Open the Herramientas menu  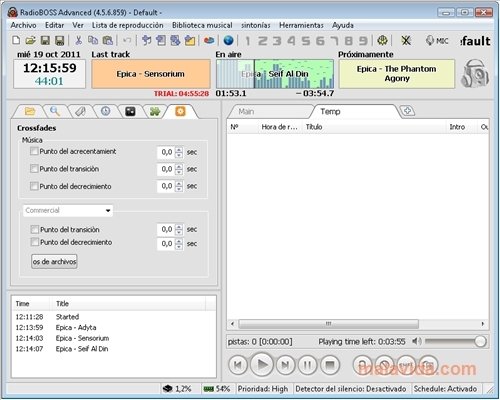pyautogui.click(x=301, y=25)
